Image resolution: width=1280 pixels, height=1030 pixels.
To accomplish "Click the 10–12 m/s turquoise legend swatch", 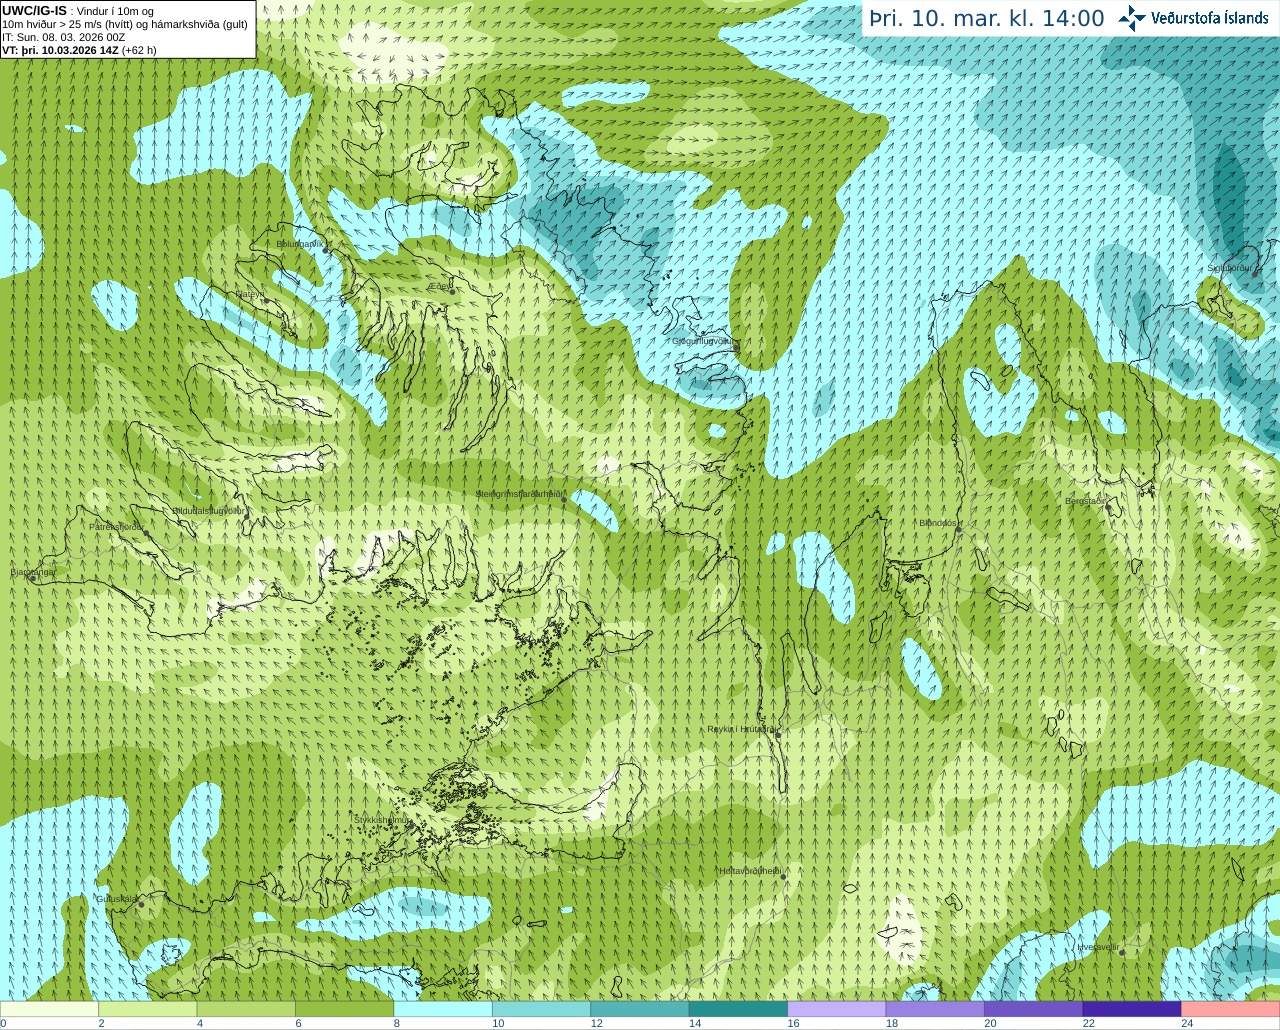I will tap(541, 1009).
